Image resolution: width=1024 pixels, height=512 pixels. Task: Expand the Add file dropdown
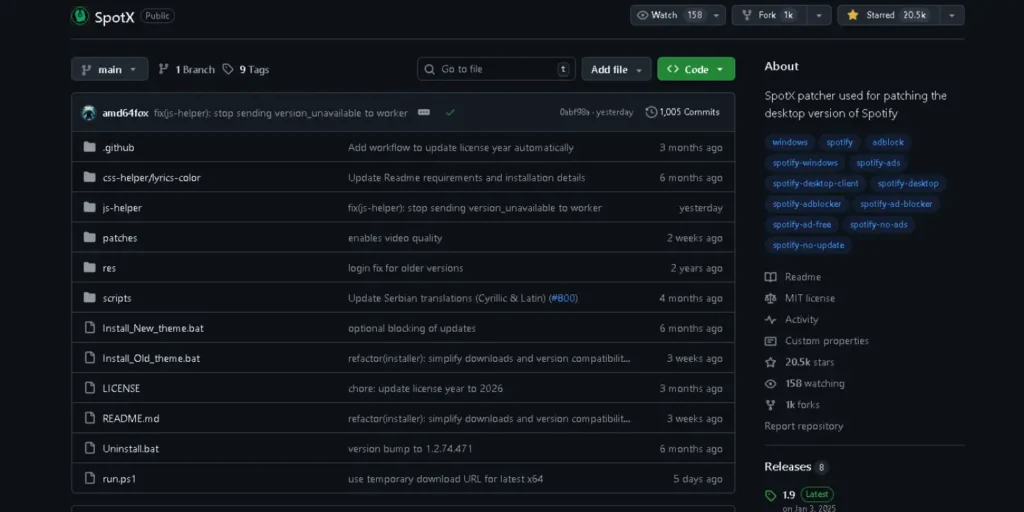click(x=616, y=69)
